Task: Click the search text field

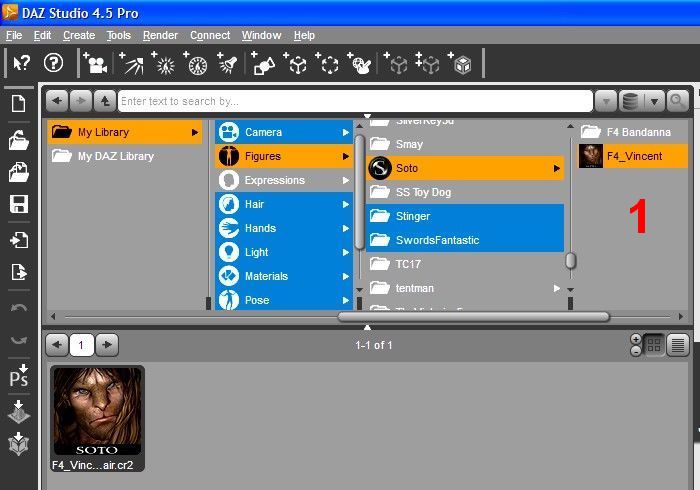Action: point(355,101)
